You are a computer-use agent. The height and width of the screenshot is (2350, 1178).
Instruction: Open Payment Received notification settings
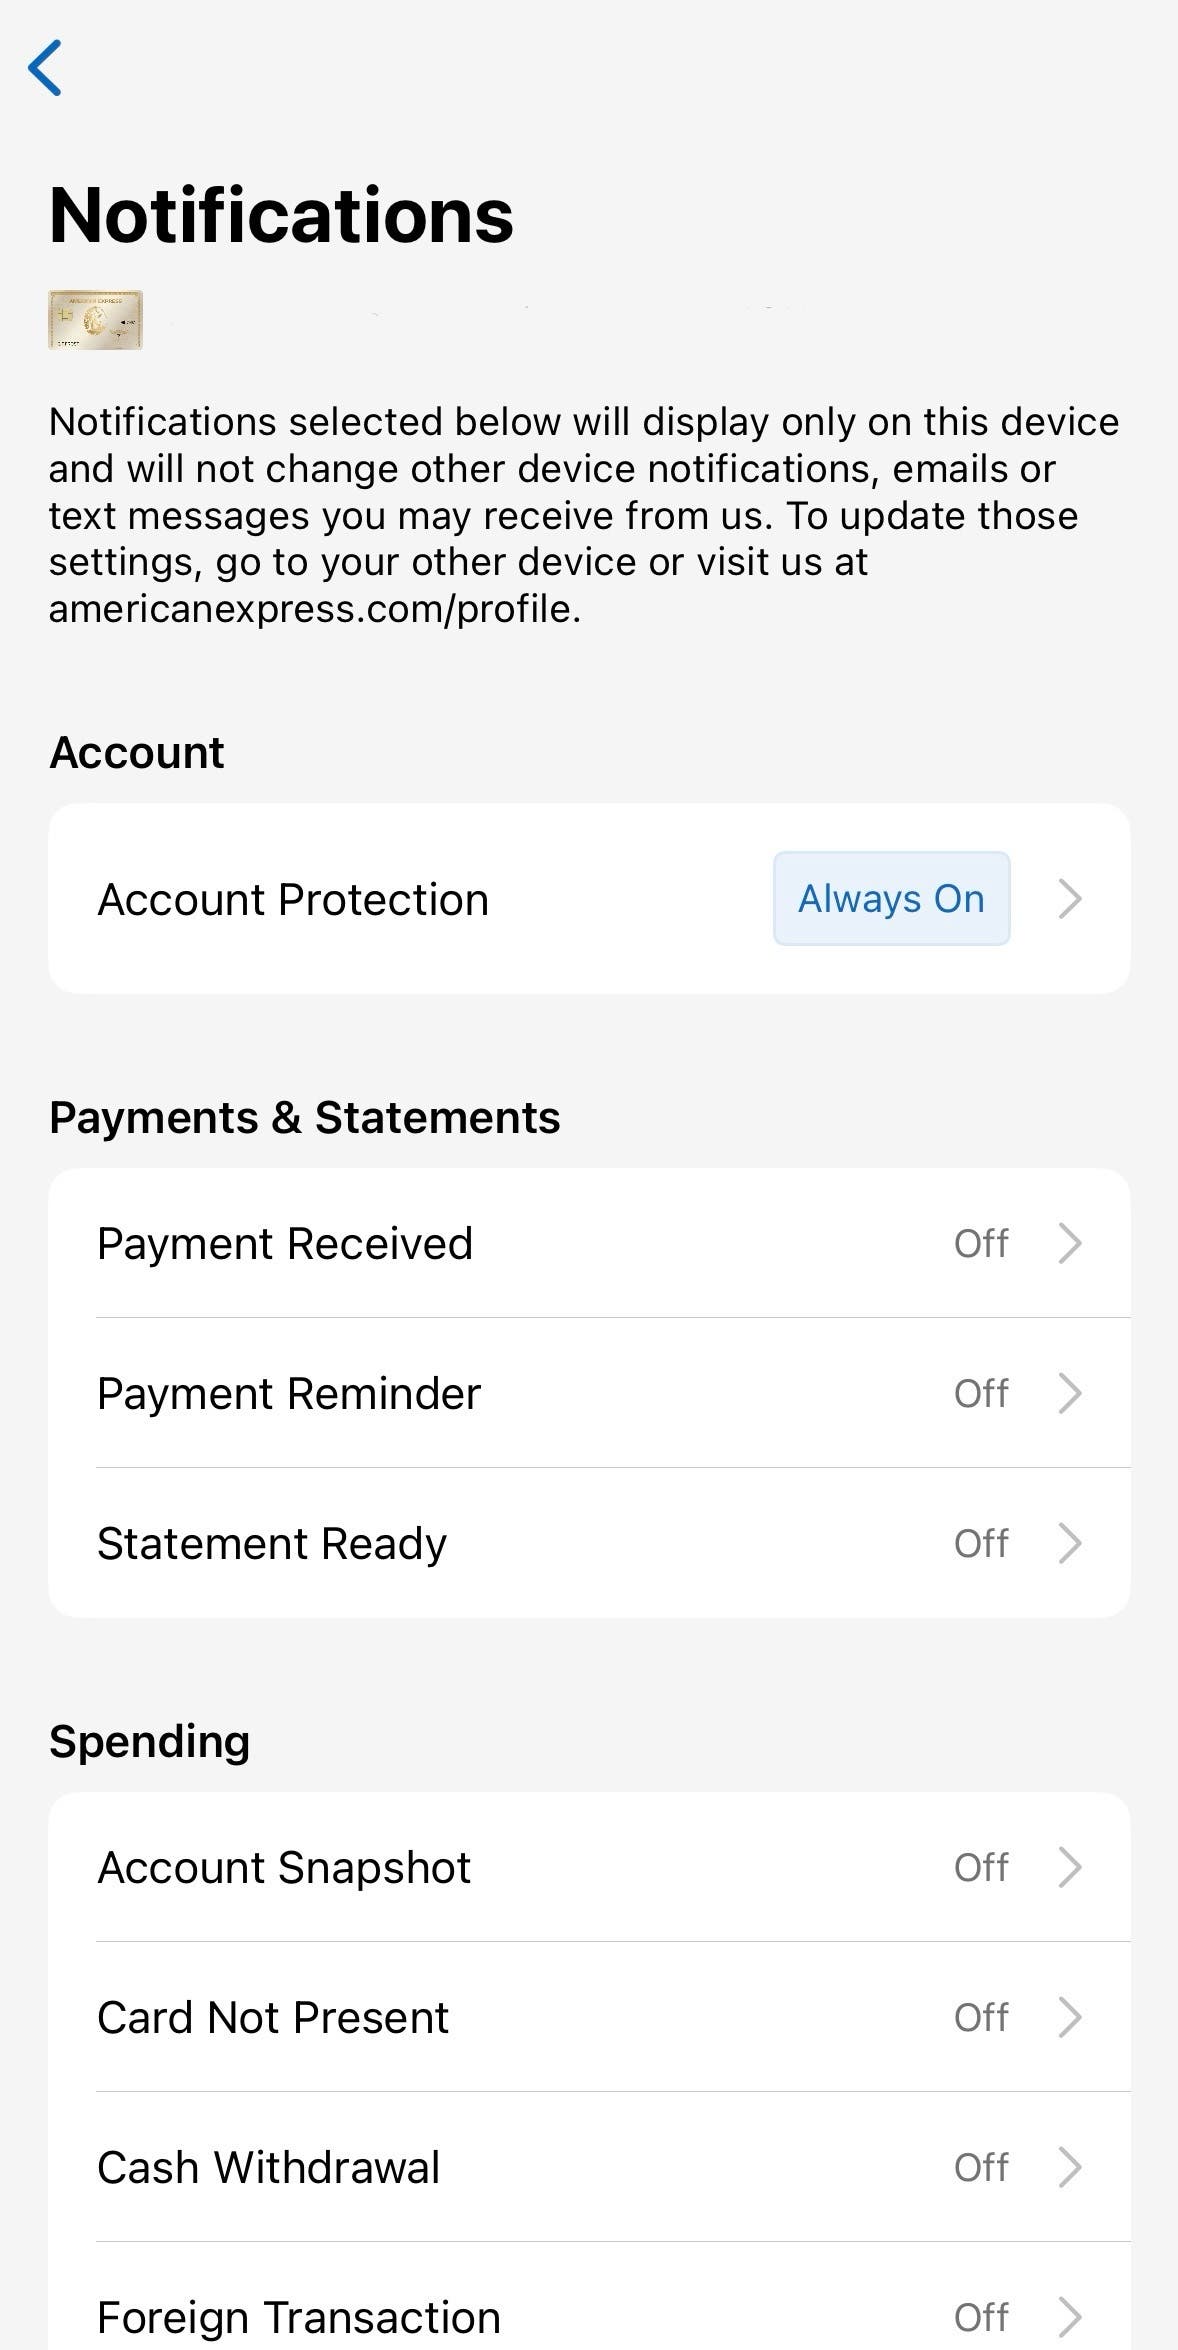285,1244
